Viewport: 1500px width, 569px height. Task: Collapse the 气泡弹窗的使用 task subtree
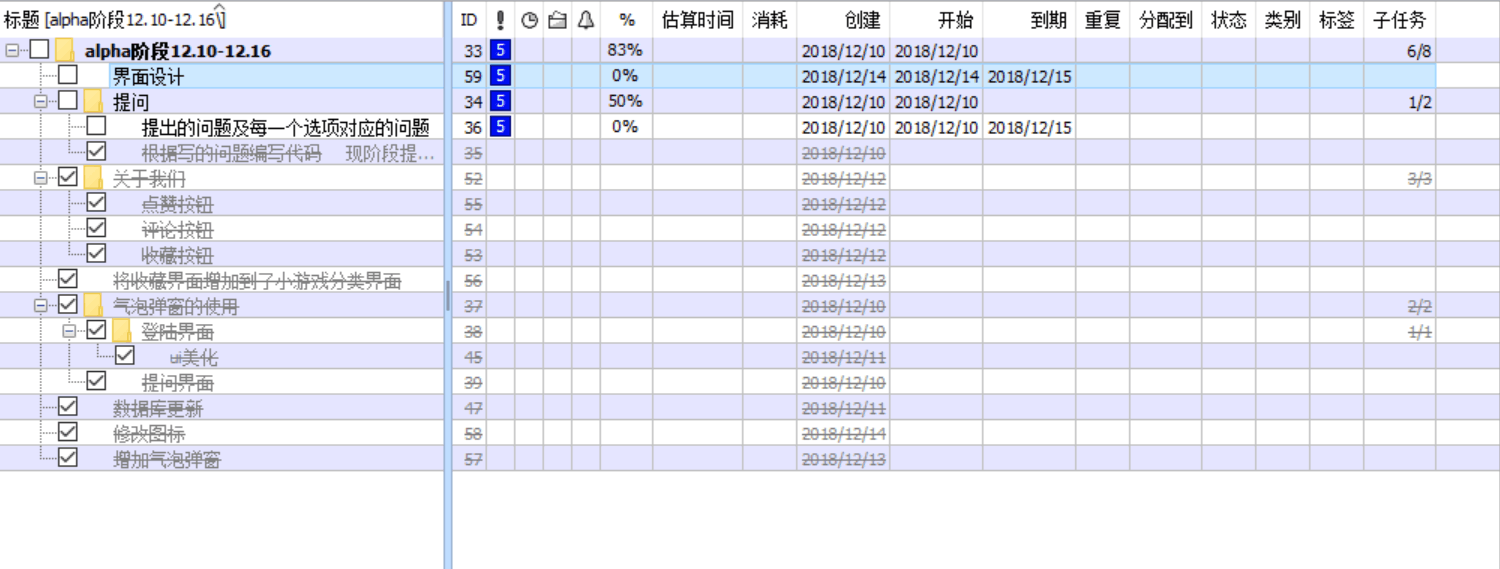pyautogui.click(x=41, y=305)
